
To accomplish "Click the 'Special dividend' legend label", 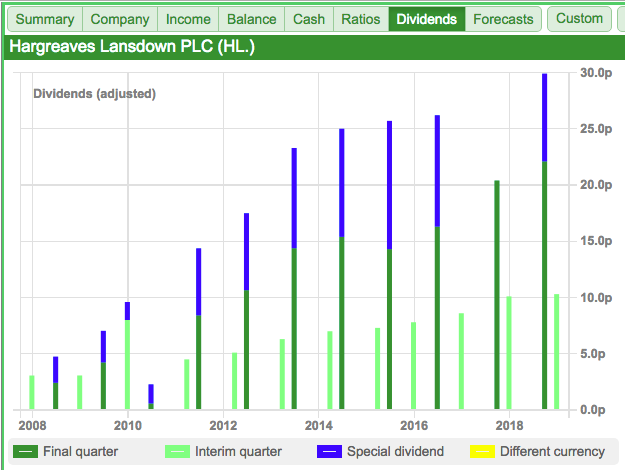I will (x=395, y=452).
